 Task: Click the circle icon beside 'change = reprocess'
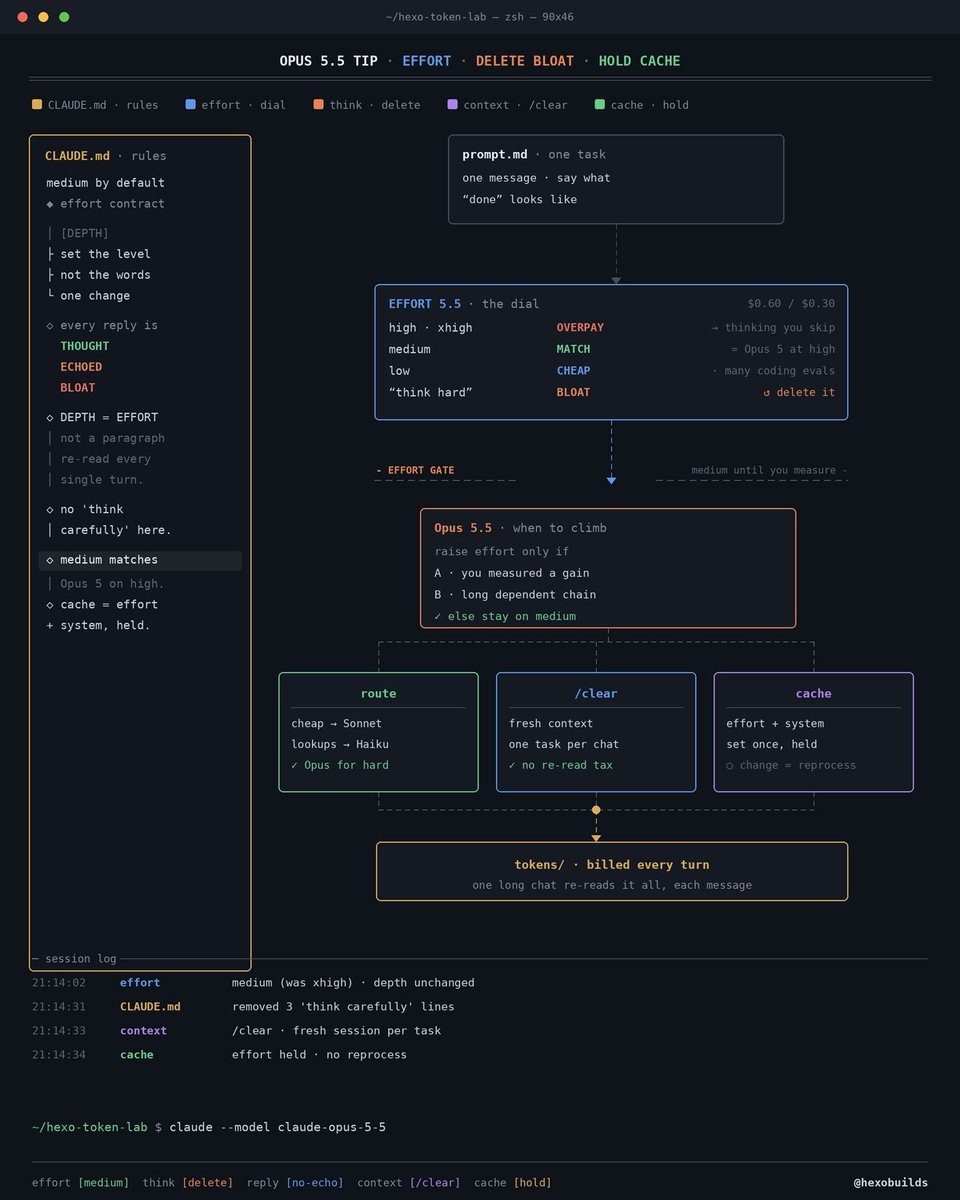point(730,766)
